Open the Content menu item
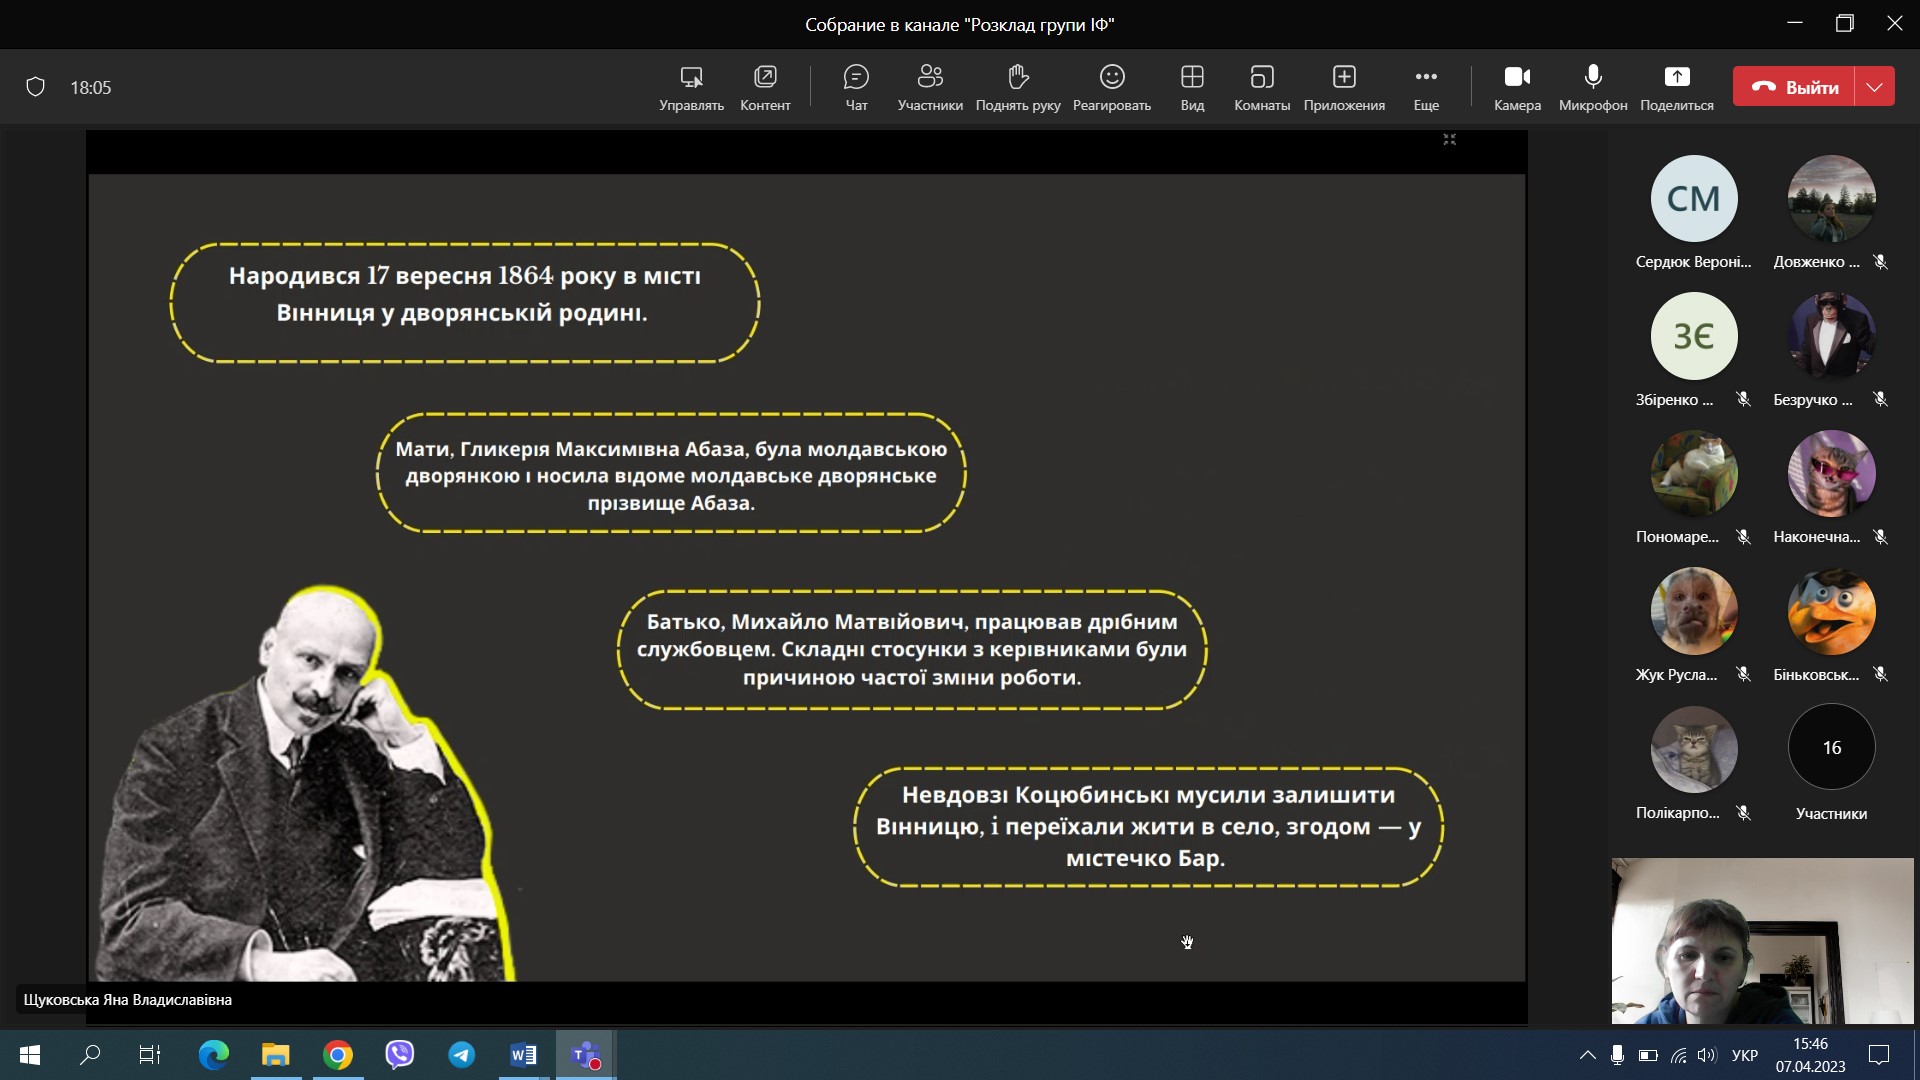 pyautogui.click(x=764, y=87)
